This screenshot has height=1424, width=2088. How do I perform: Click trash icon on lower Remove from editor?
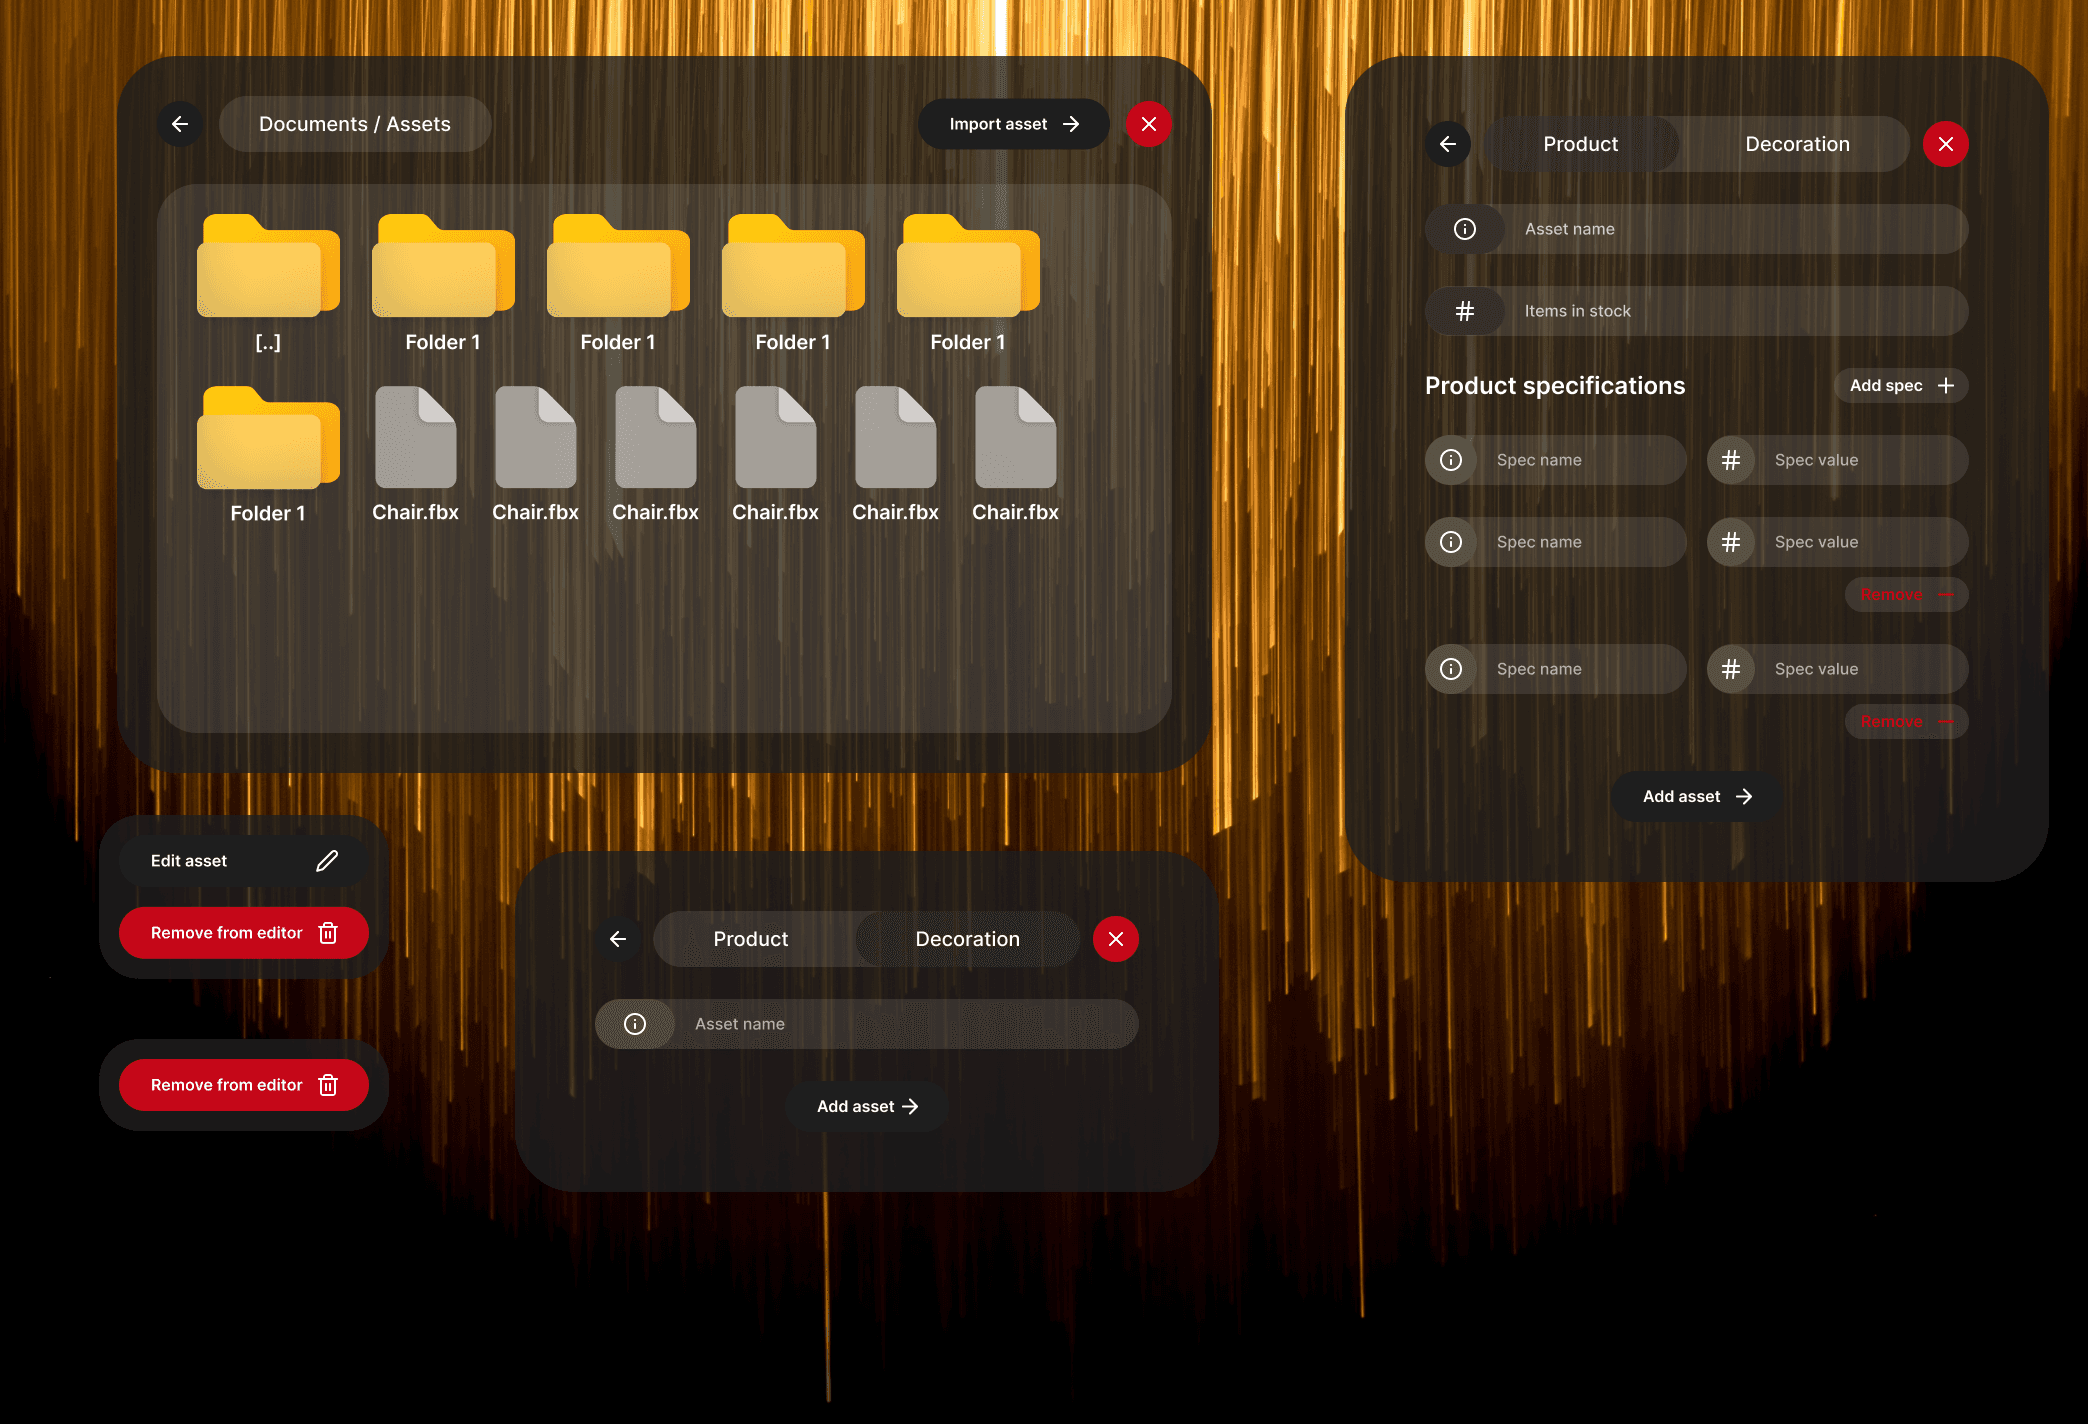328,1085
